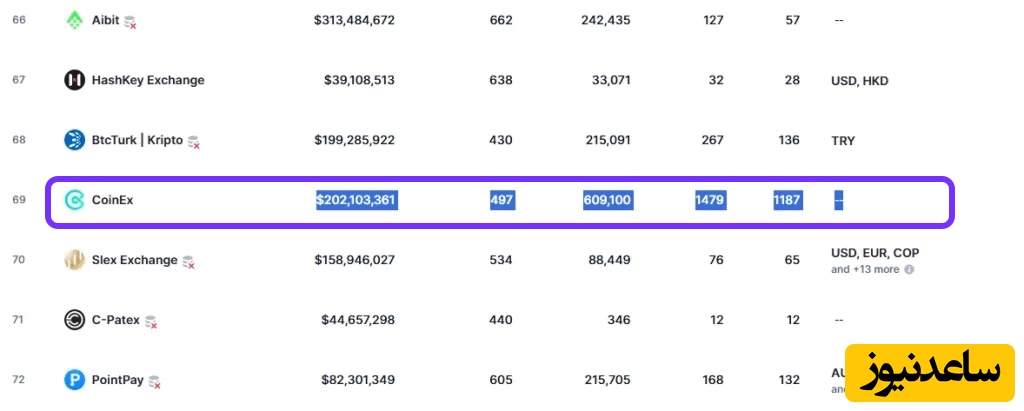Click the Aibit exchange logo icon
Image resolution: width=1024 pixels, height=411 pixels.
(75, 20)
